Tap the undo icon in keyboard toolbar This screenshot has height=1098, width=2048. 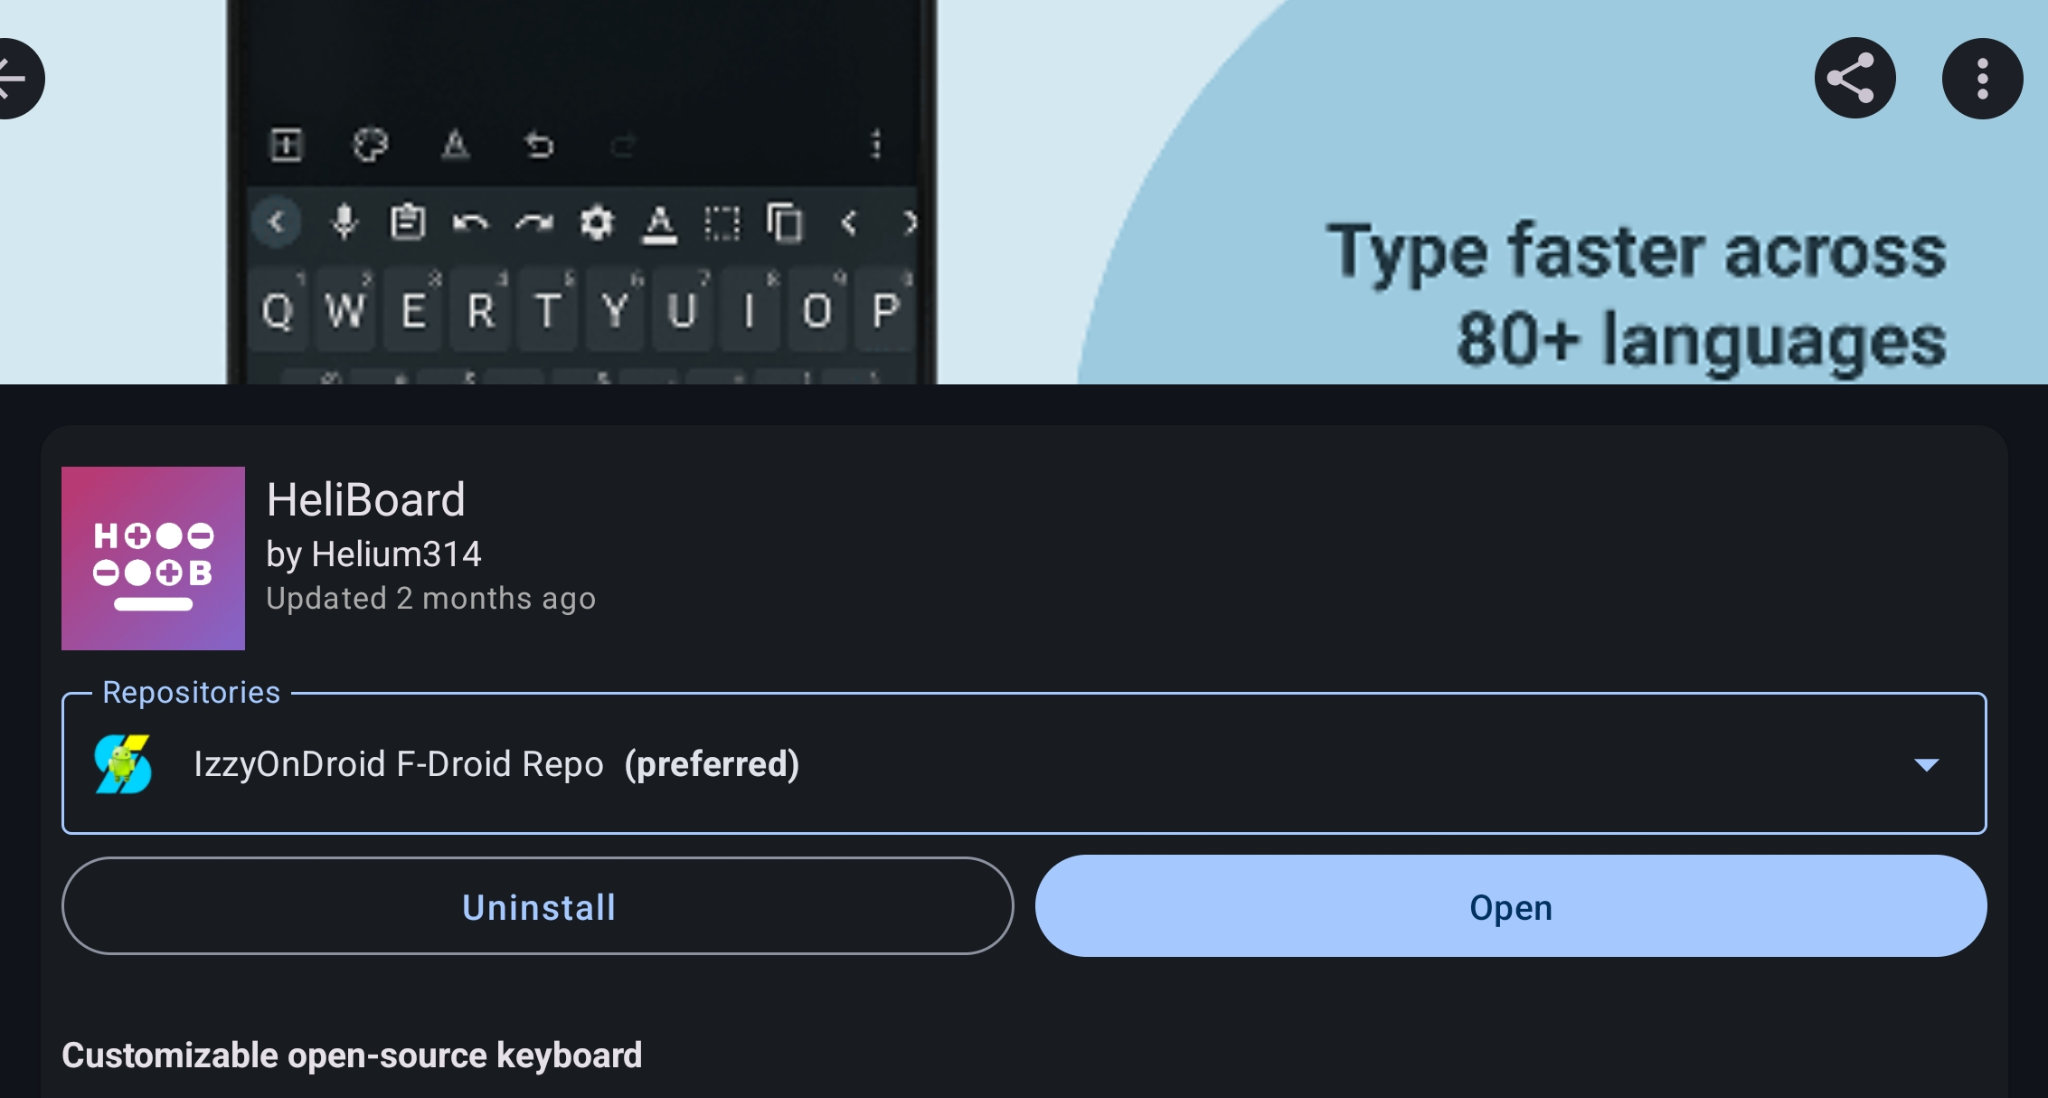pos(470,222)
